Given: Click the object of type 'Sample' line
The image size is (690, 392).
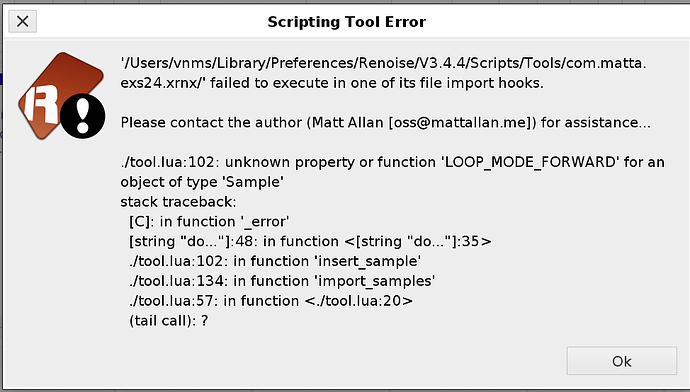Looking at the screenshot, I should pos(202,182).
